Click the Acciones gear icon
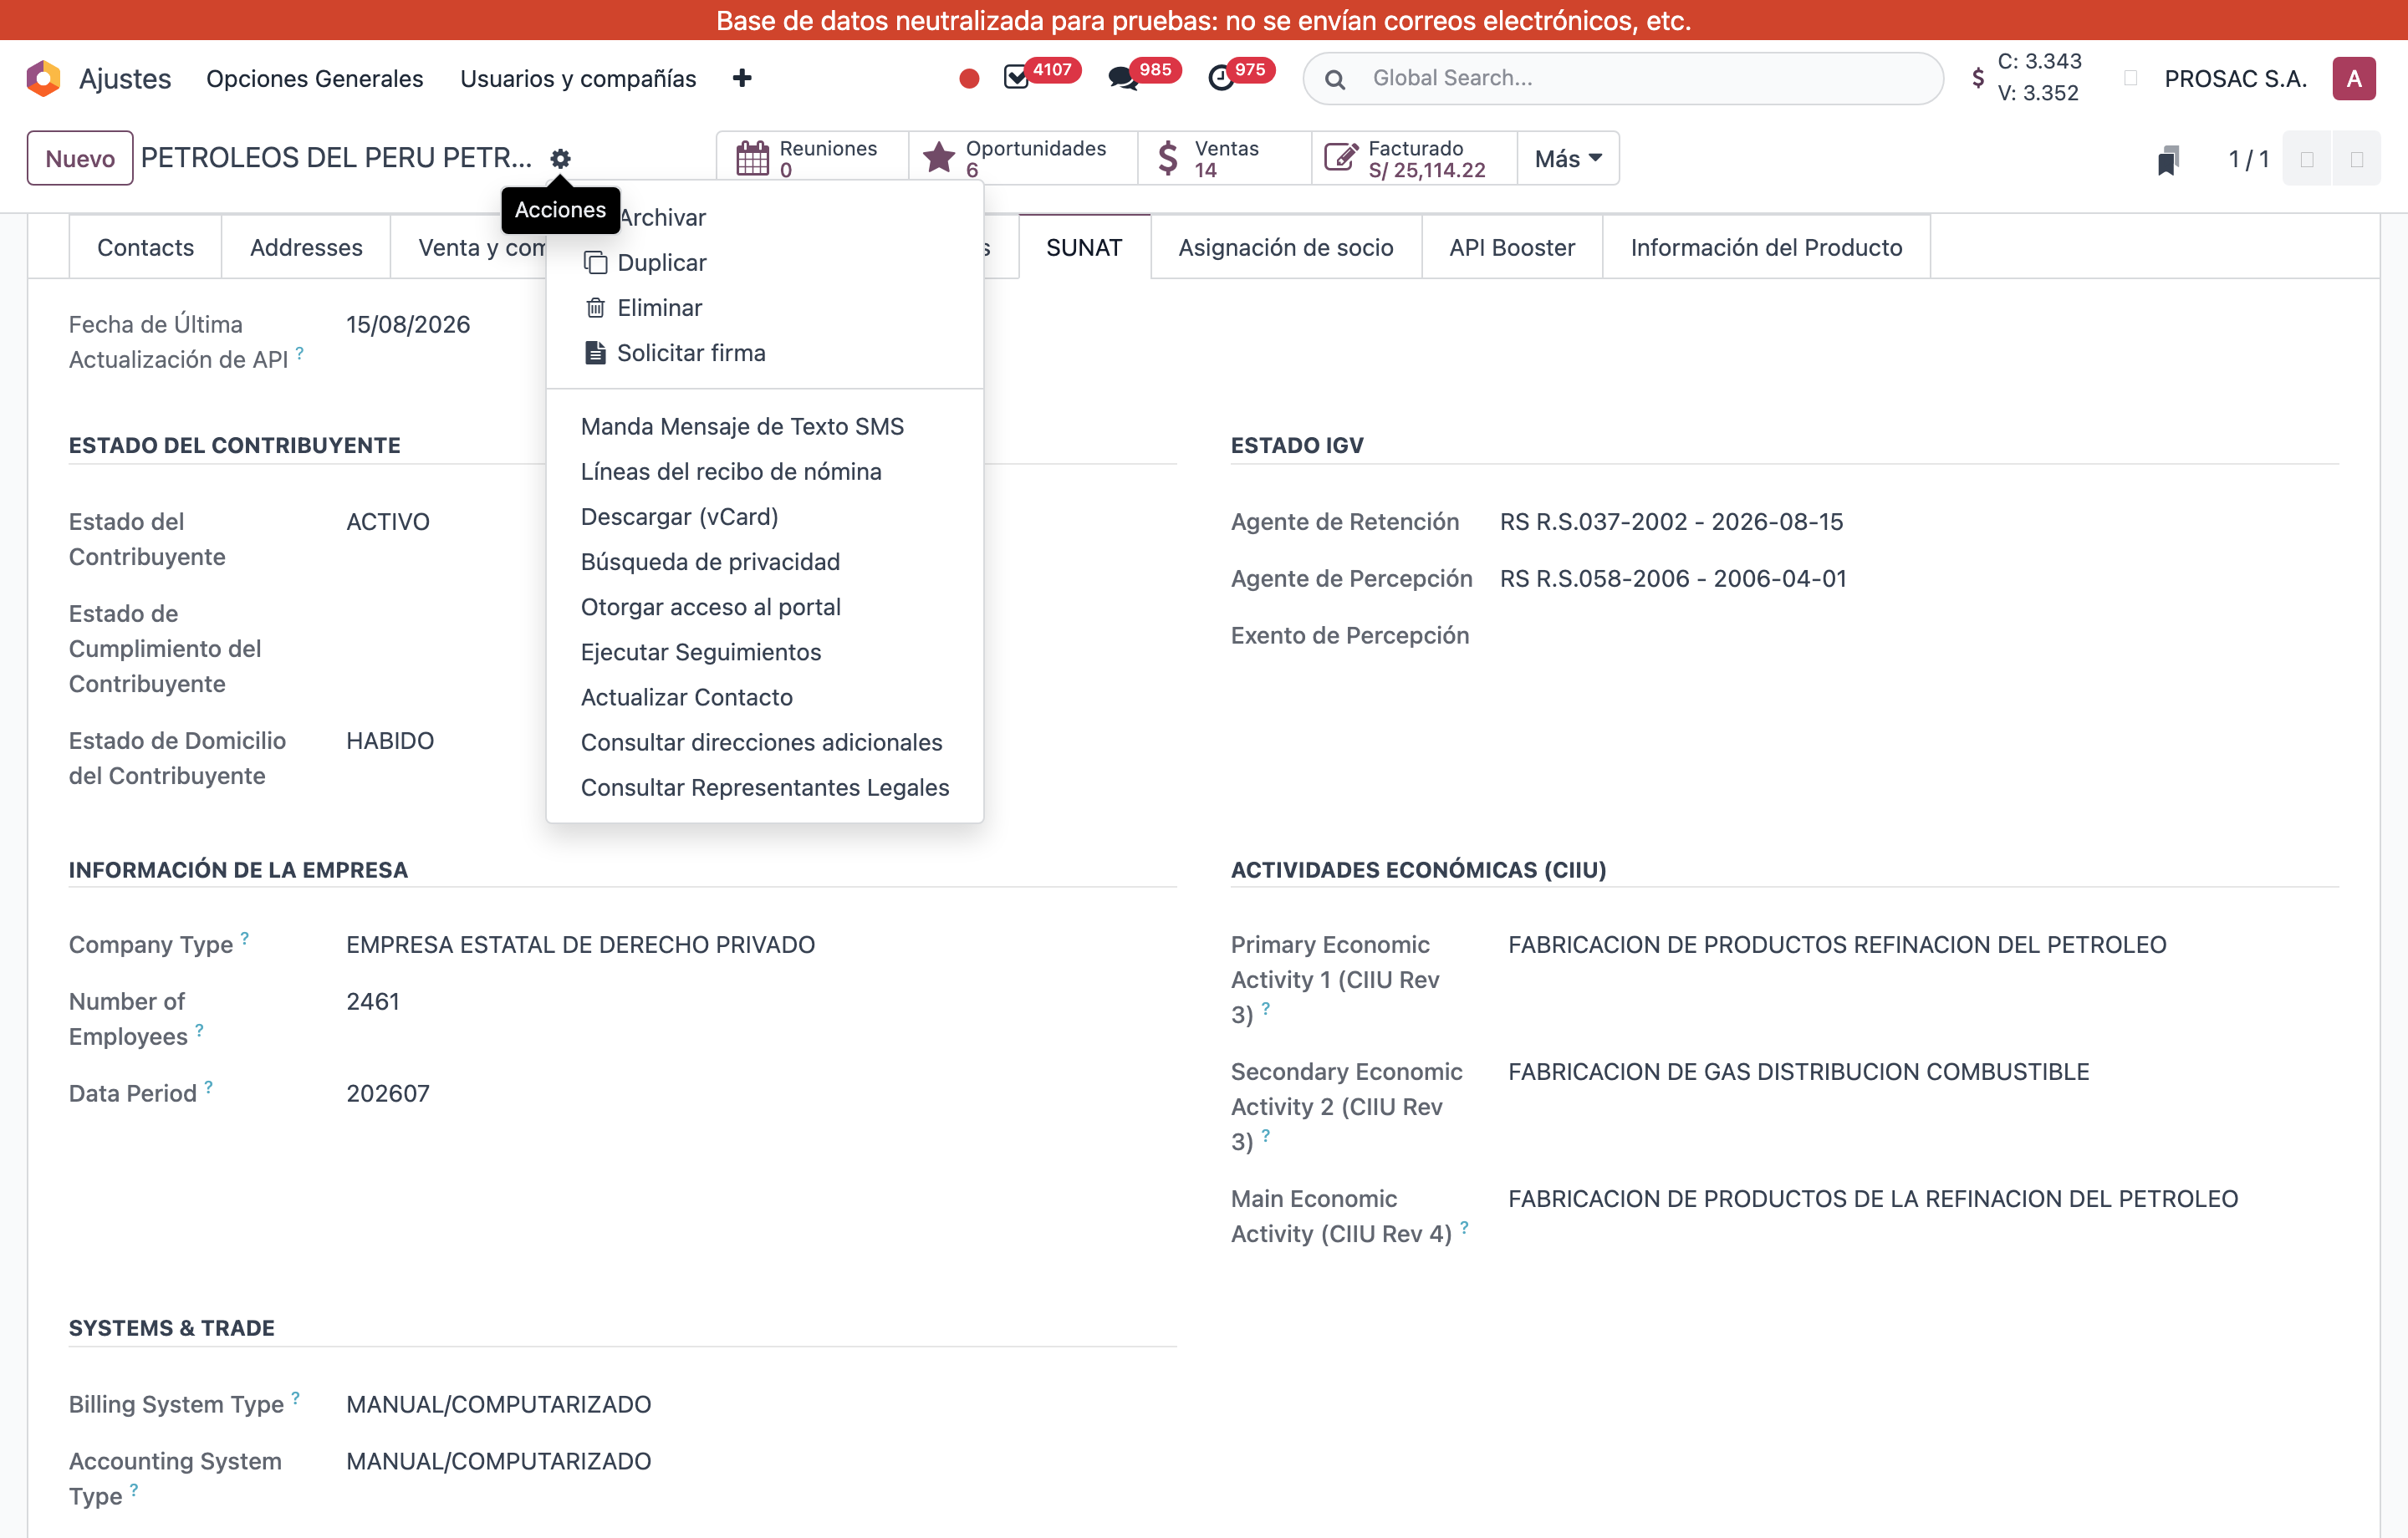Screen dimensions: 2408x1538 tap(560, 158)
